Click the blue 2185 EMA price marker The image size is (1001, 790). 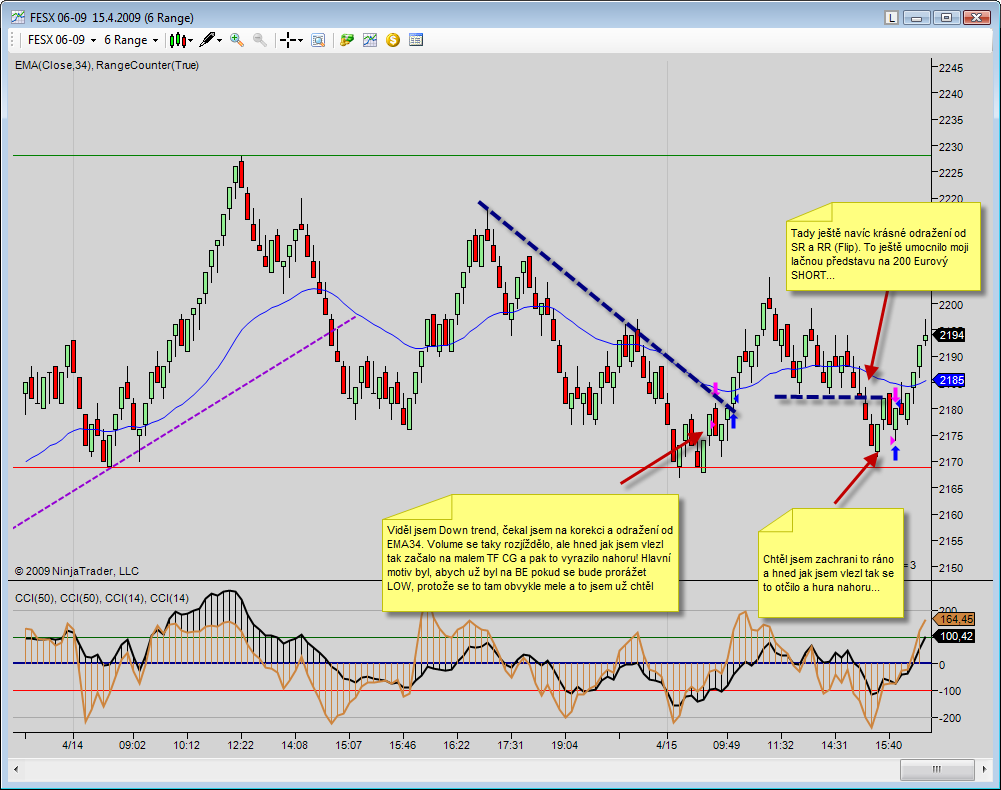pyautogui.click(x=950, y=381)
